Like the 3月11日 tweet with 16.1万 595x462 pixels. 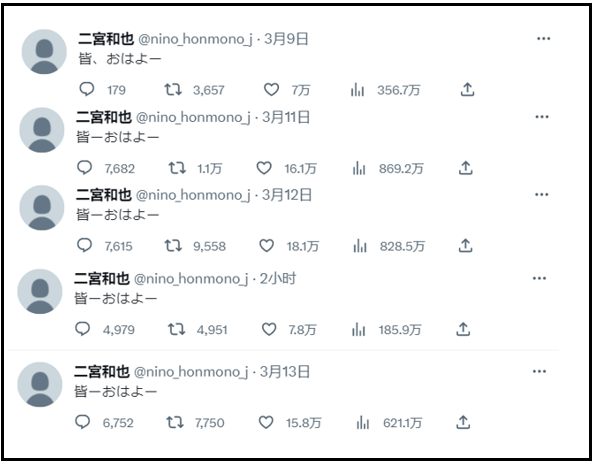264,168
